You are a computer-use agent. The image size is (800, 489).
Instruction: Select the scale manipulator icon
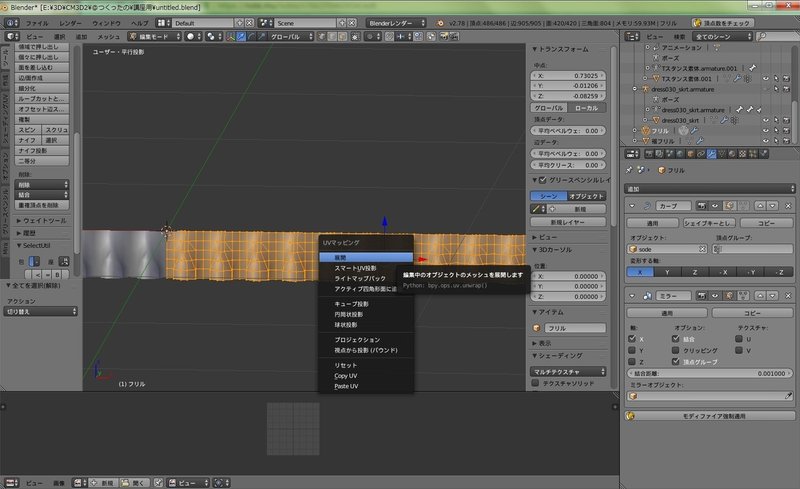[x=261, y=36]
